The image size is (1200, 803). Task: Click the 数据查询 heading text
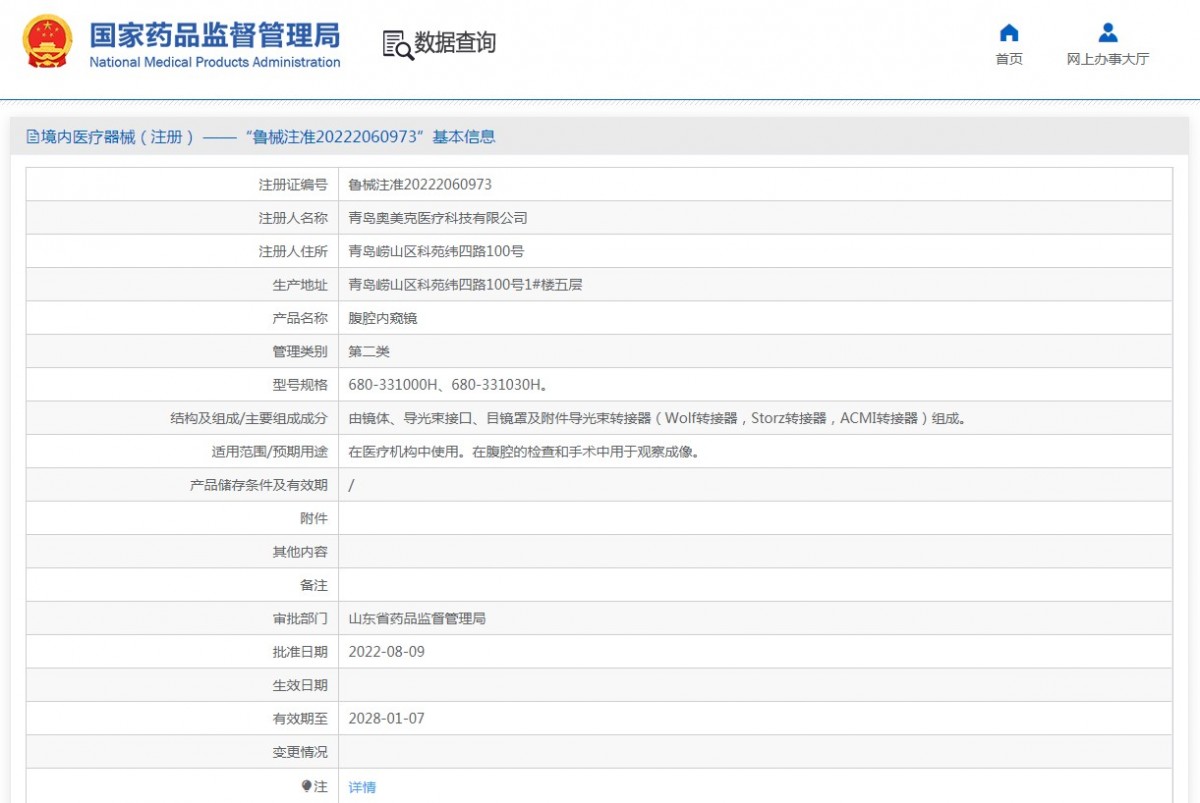pyautogui.click(x=456, y=43)
